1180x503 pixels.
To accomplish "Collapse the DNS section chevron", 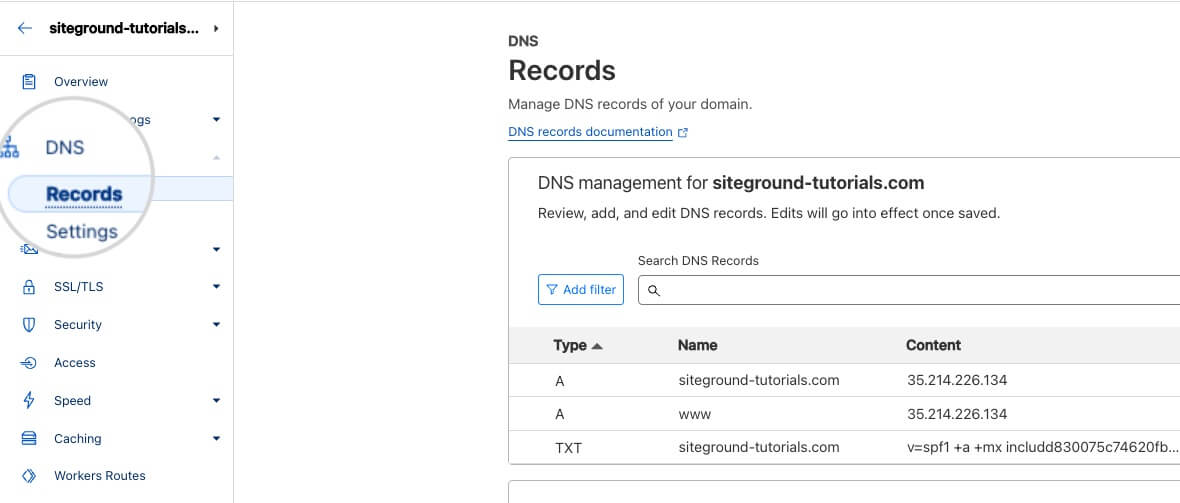I will coord(216,157).
